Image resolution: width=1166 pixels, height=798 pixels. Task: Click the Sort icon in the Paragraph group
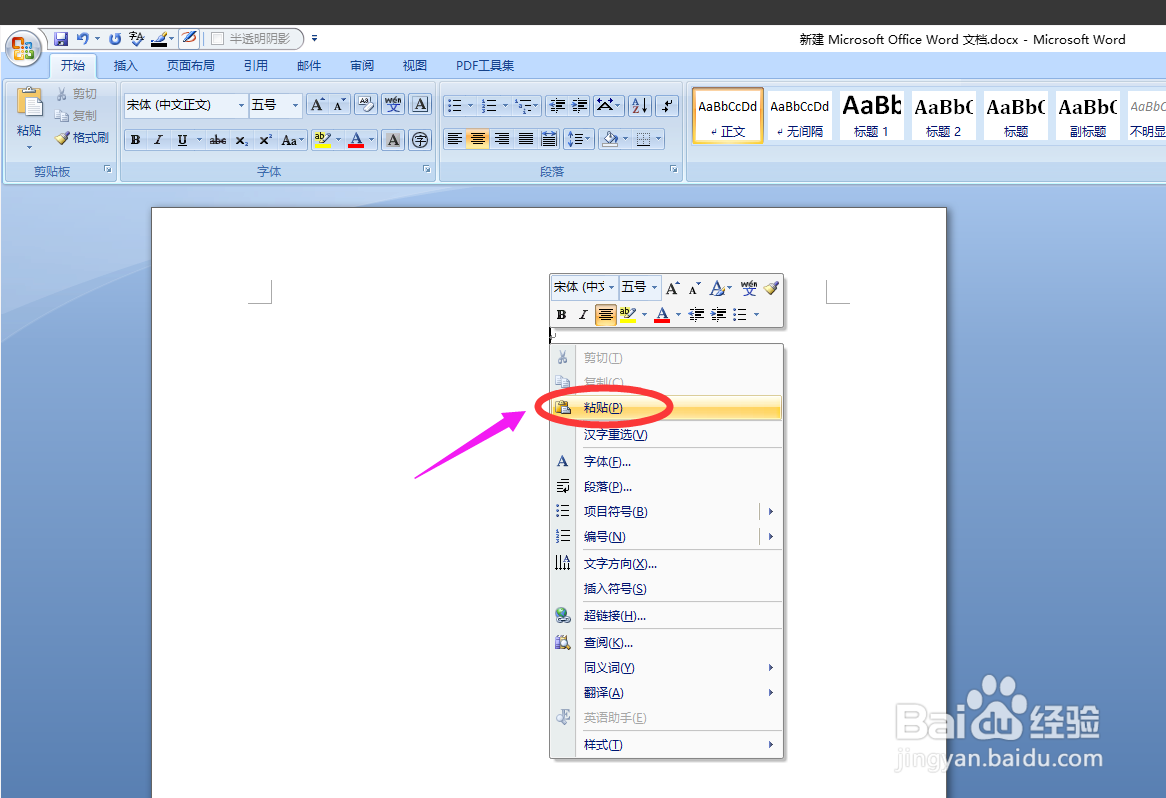639,107
